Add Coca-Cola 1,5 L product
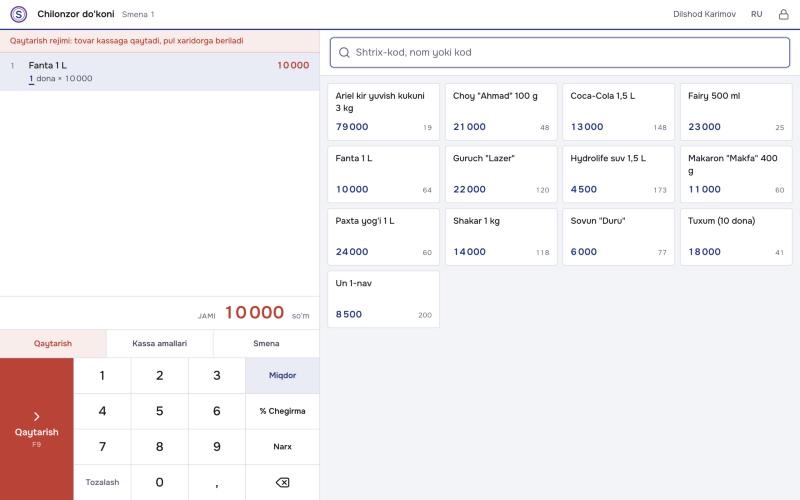 coord(618,112)
